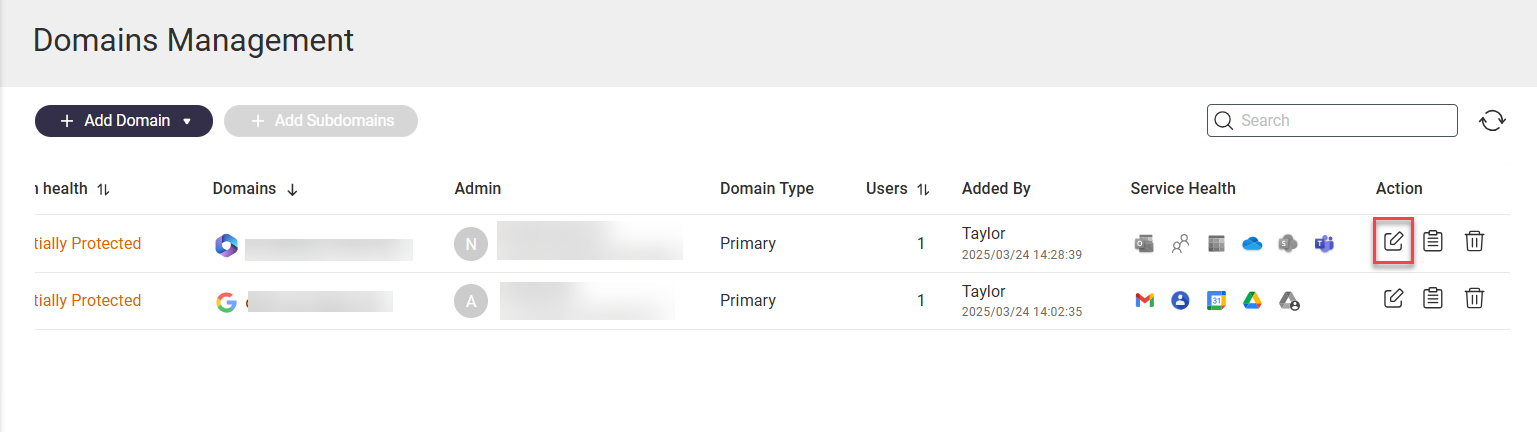Click the Add Subdomains button
This screenshot has height=432, width=1537.
(x=321, y=121)
